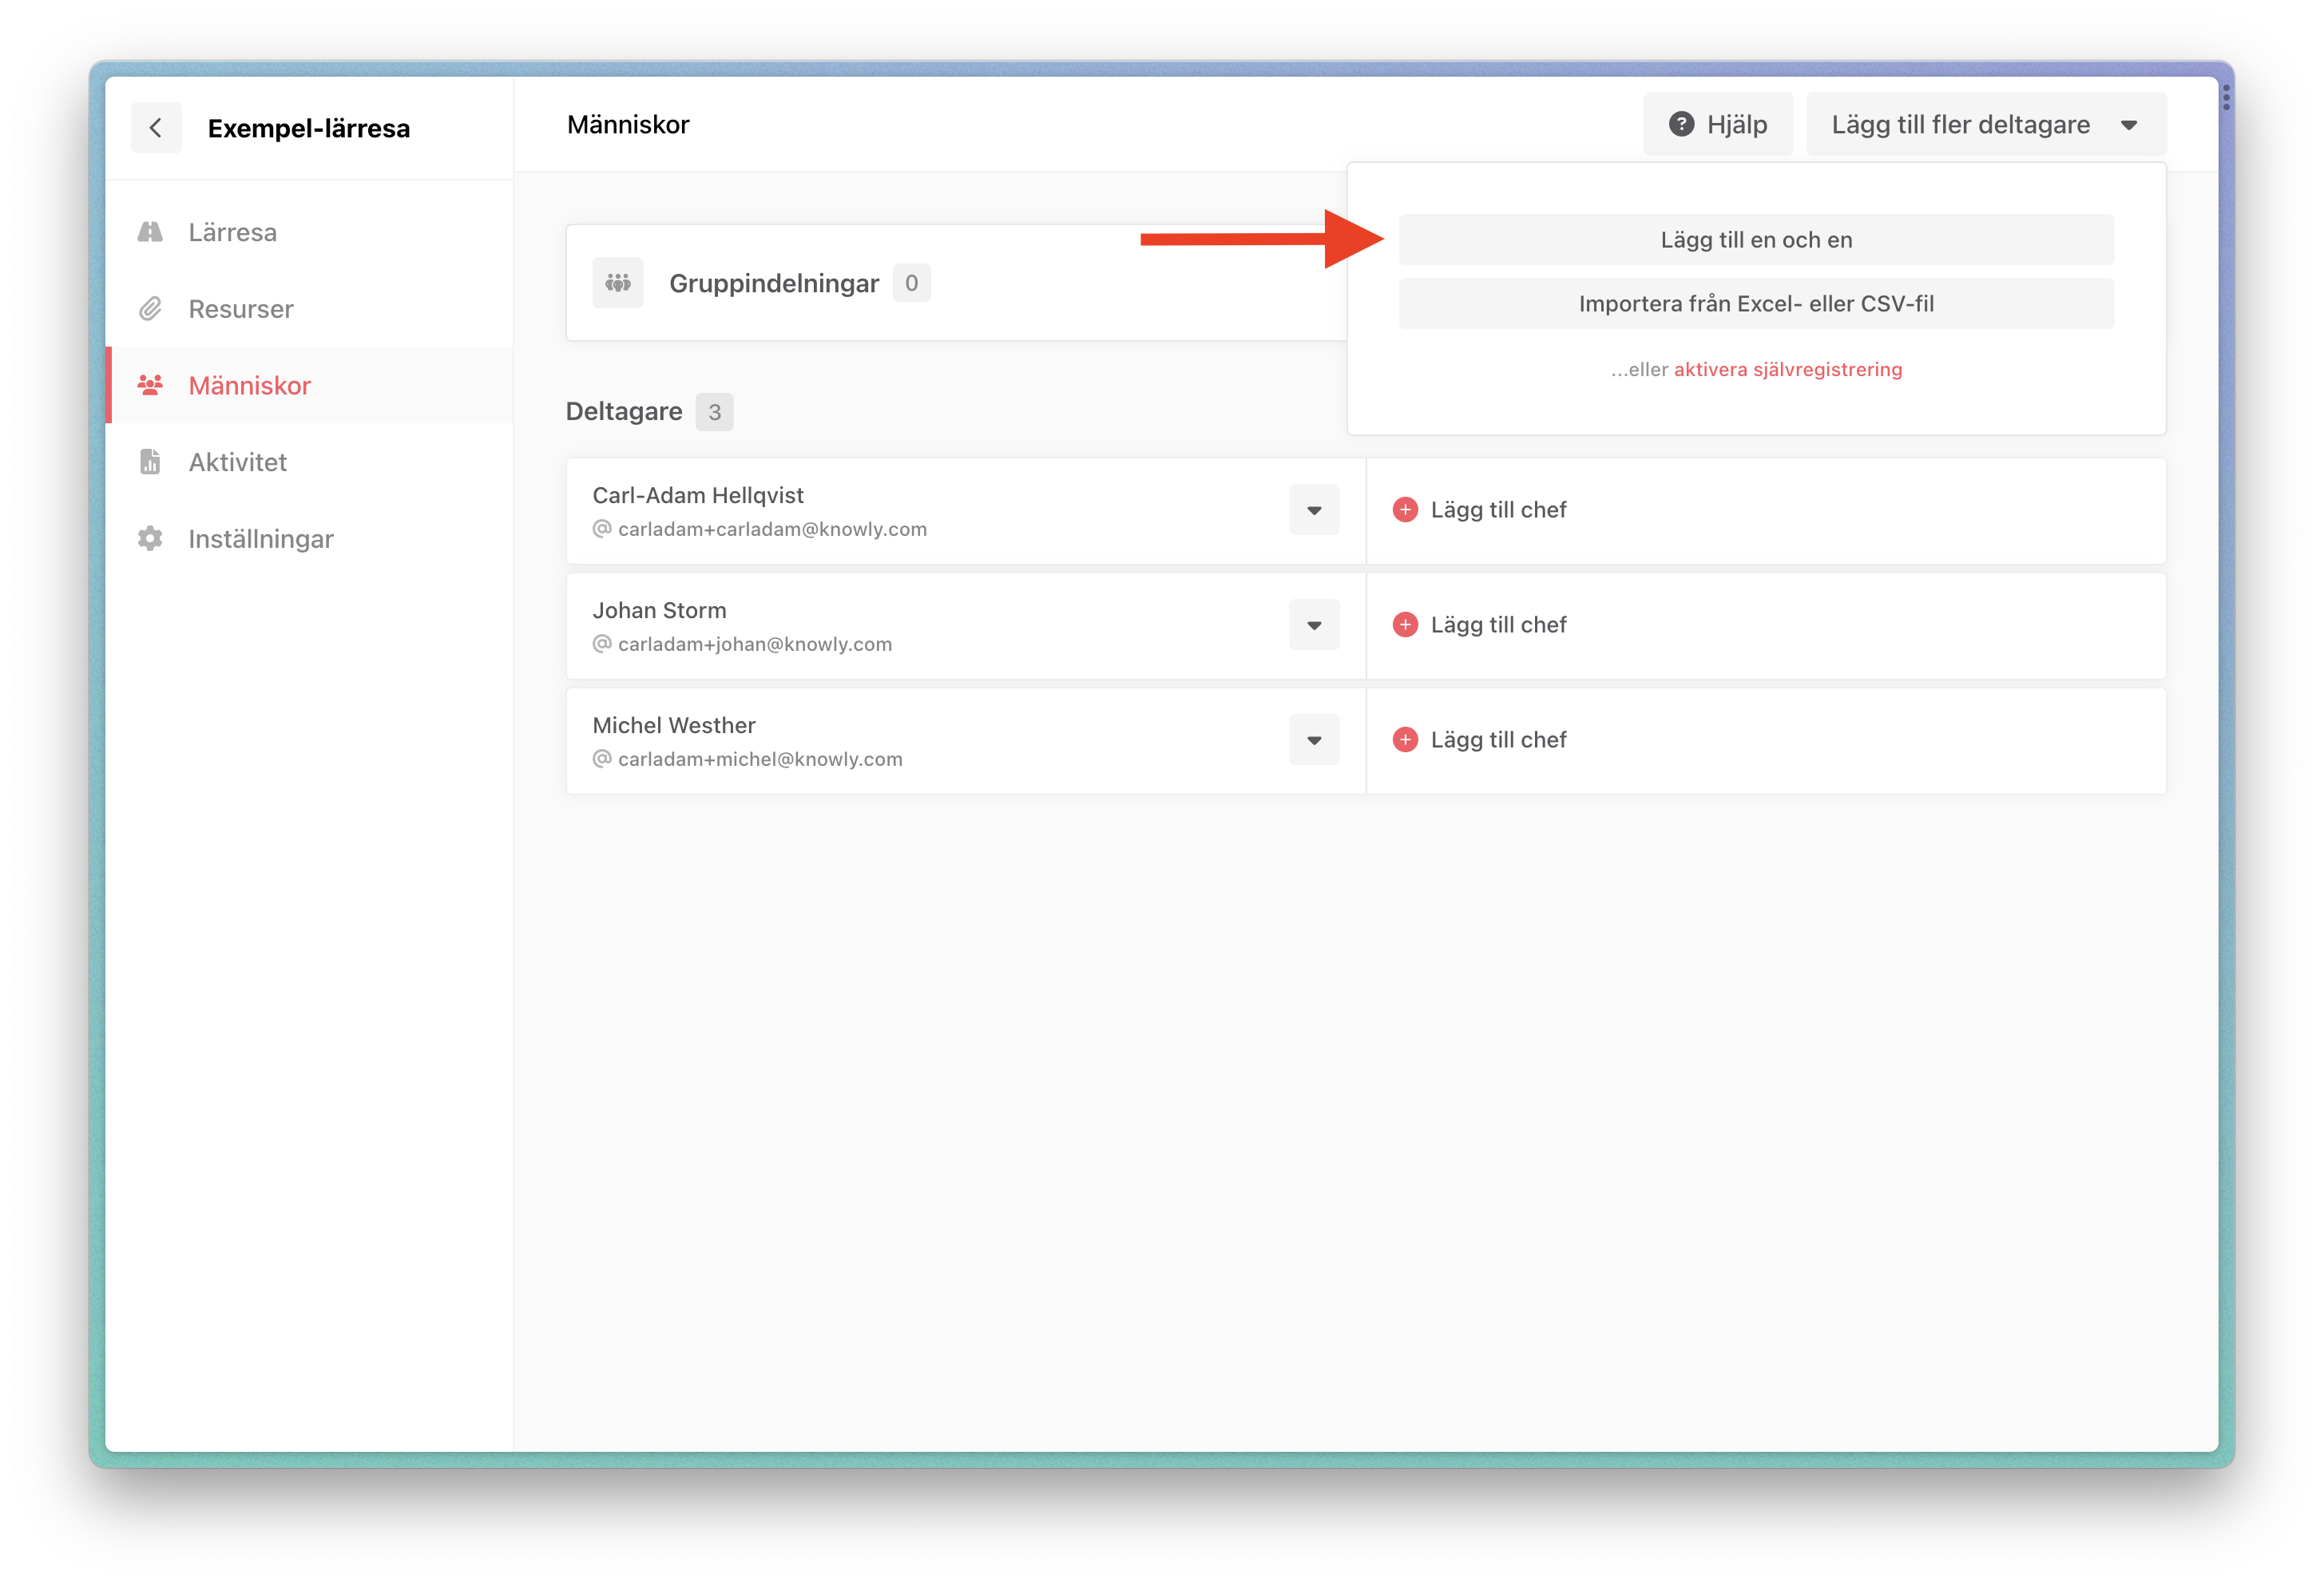The width and height of the screenshot is (2324, 1586).
Task: Click the back arrow beside Exempel-lärresa
Action: click(x=156, y=127)
